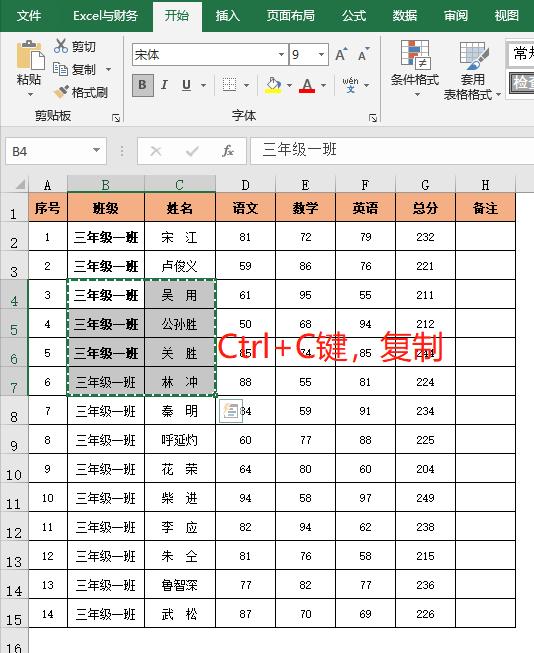
Task: Switch to 公式 Formulas tab
Action: click(x=354, y=16)
